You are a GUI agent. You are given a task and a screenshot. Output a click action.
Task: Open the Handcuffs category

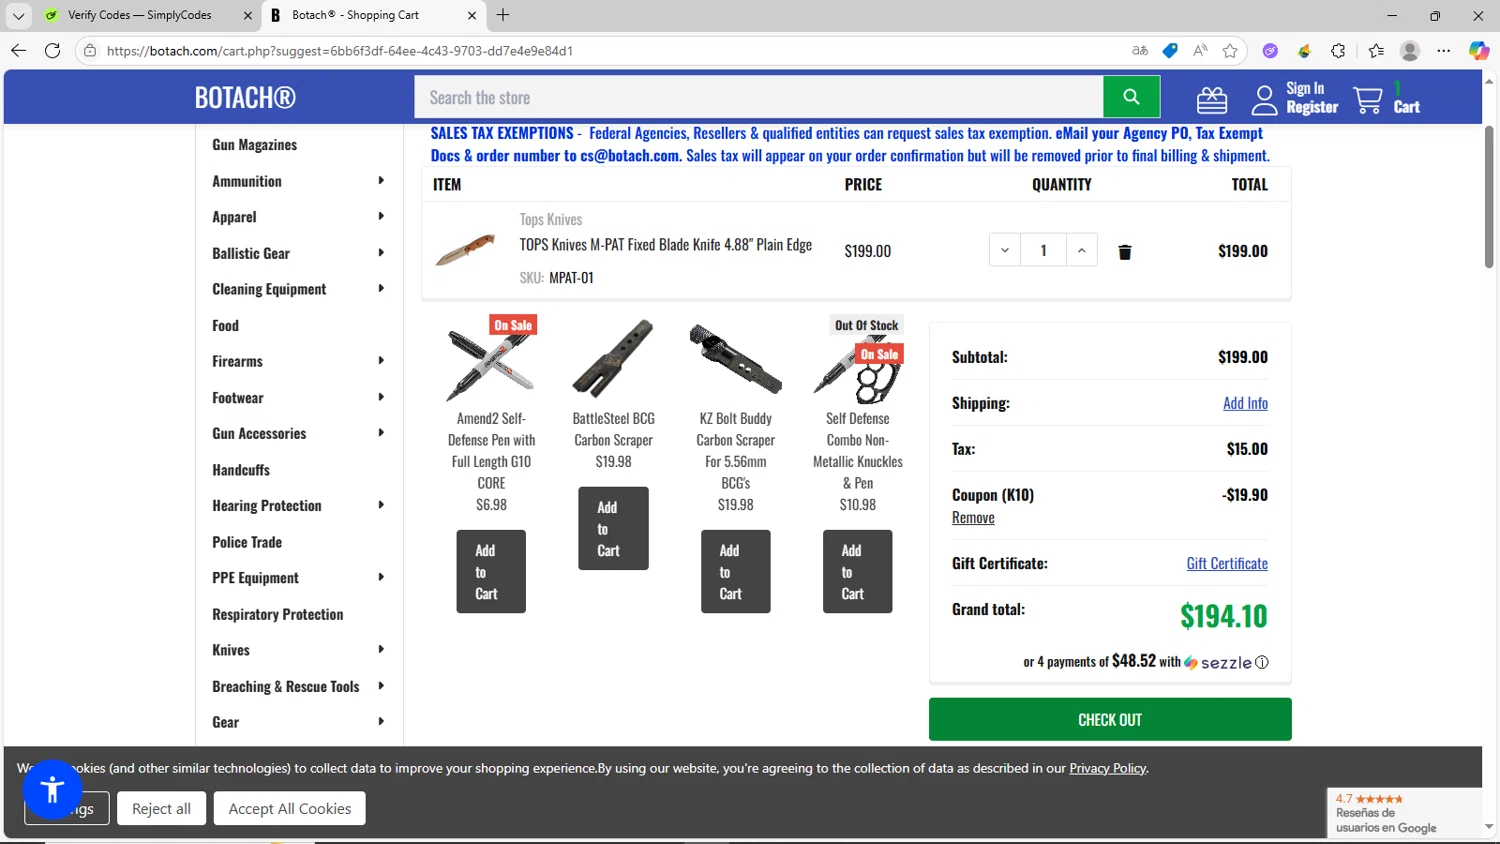[241, 470]
